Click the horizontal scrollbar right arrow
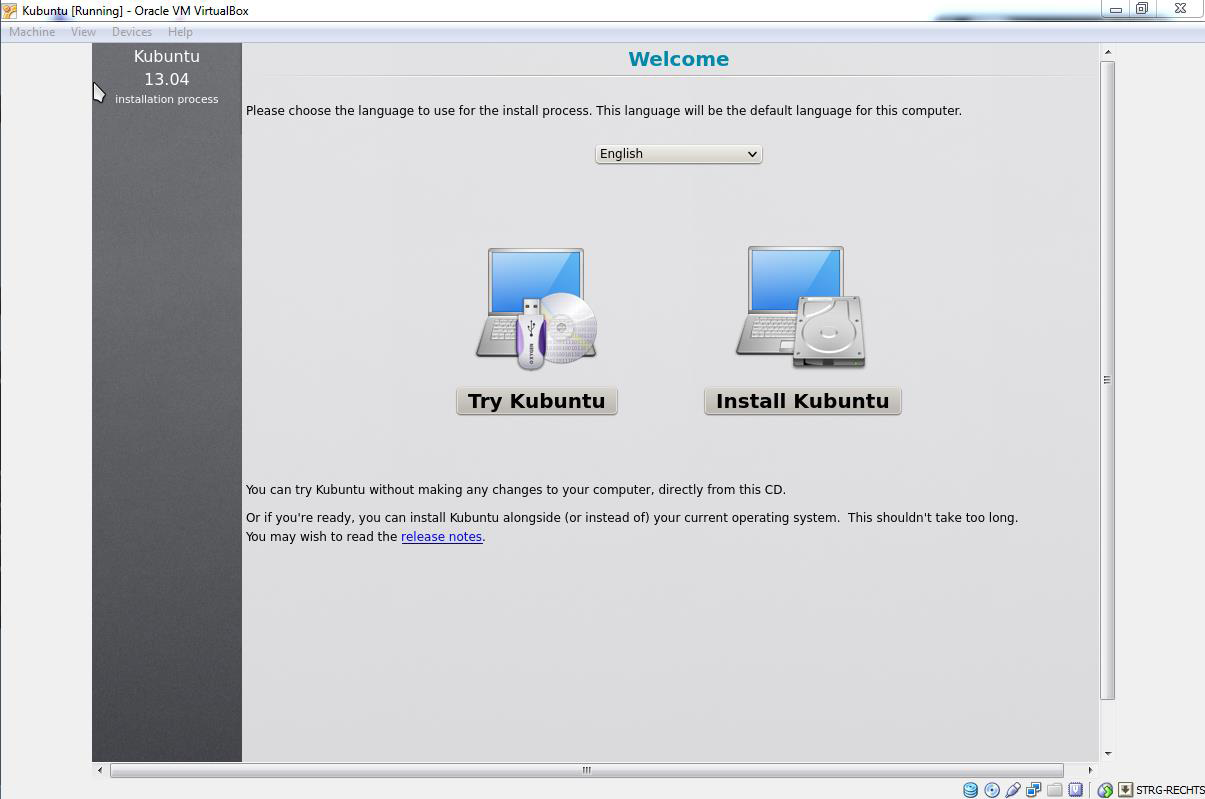The width and height of the screenshot is (1205, 799). pos(1090,770)
